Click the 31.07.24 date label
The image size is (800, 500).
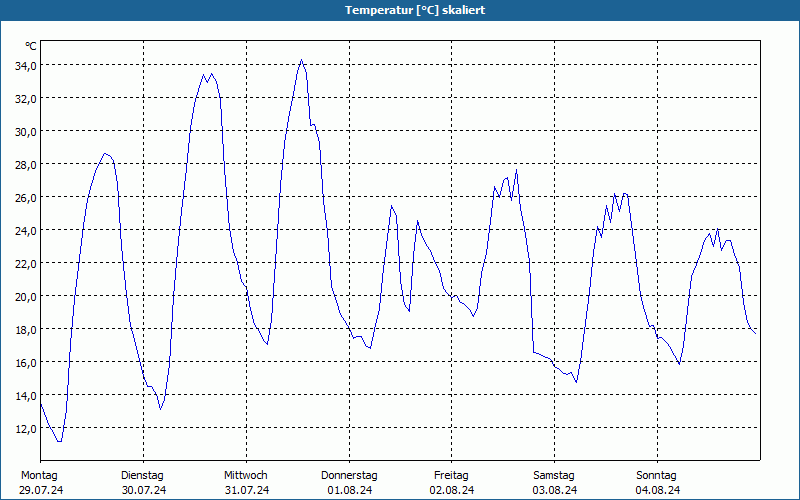click(x=247, y=490)
